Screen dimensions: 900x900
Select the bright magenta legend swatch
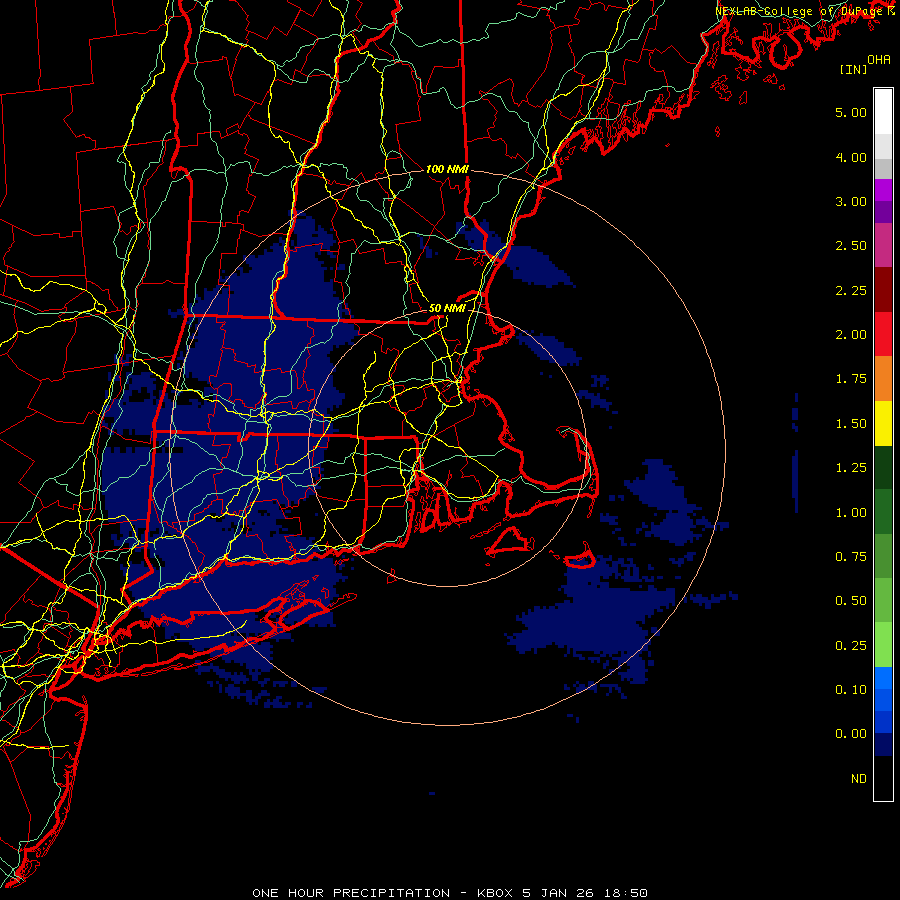click(x=883, y=190)
